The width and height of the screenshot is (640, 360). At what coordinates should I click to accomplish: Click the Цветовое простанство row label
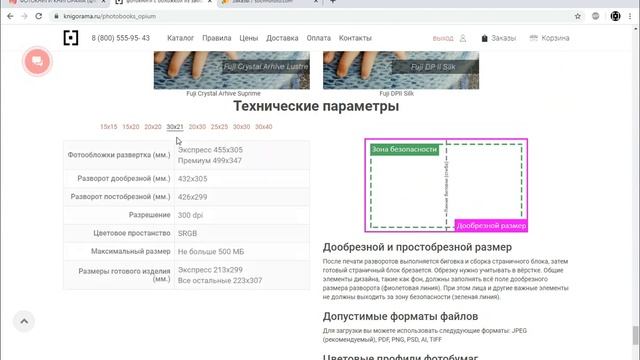(x=132, y=233)
